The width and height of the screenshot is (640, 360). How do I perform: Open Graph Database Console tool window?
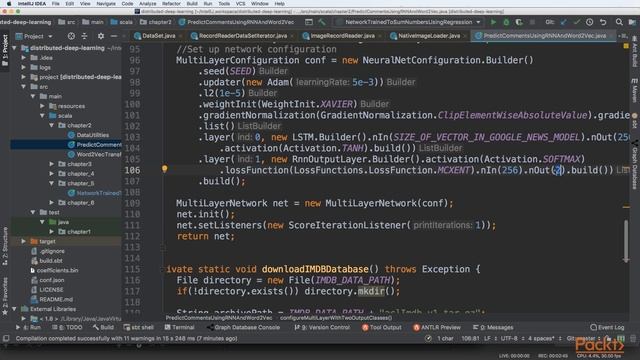pyautogui.click(x=243, y=327)
